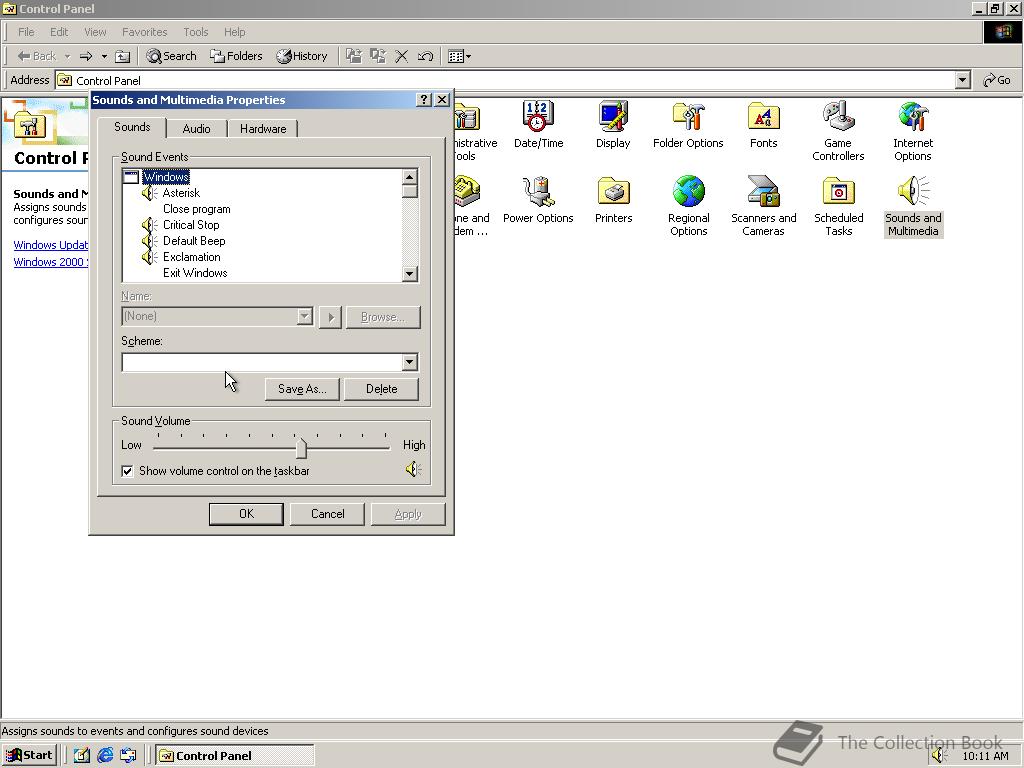
Task: Open the Internet Options icon
Action: click(912, 118)
